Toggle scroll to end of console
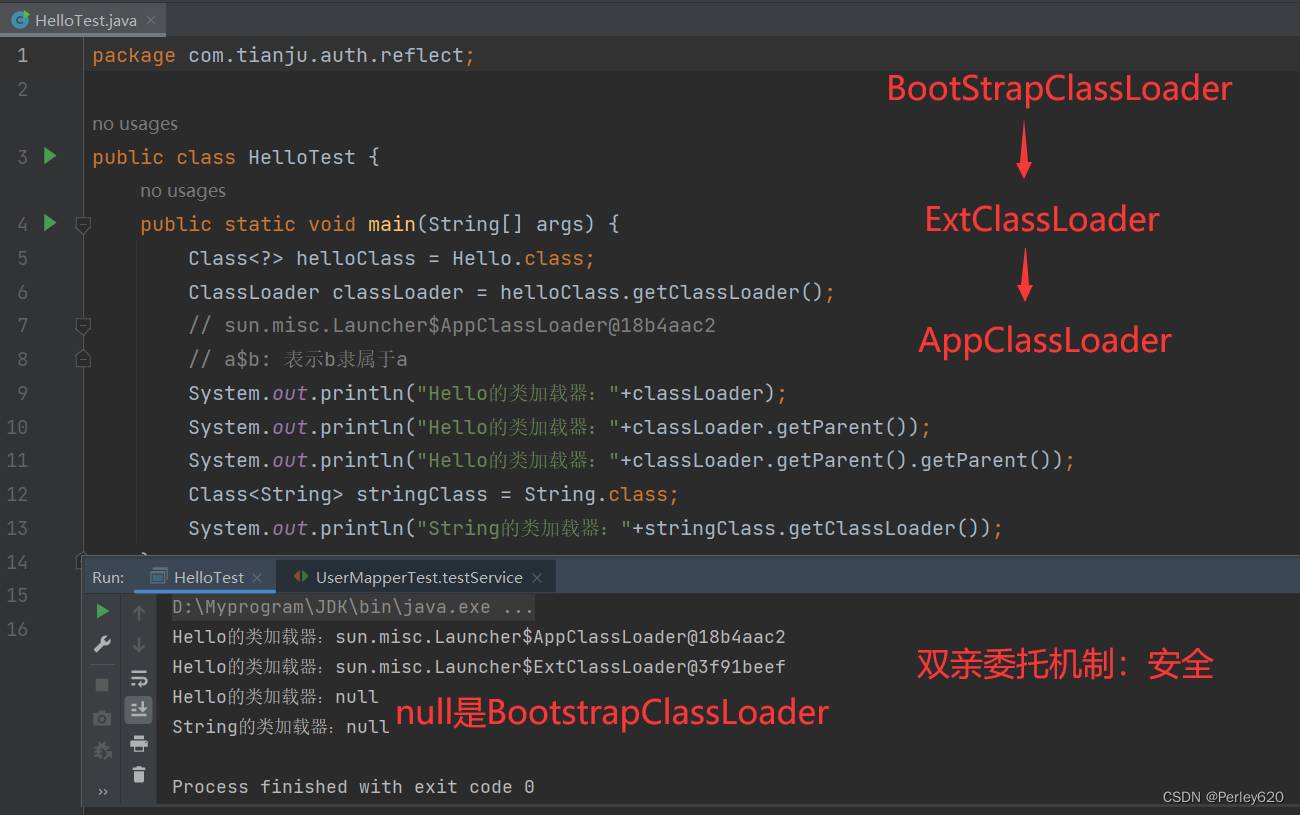This screenshot has height=815, width=1300. (139, 710)
